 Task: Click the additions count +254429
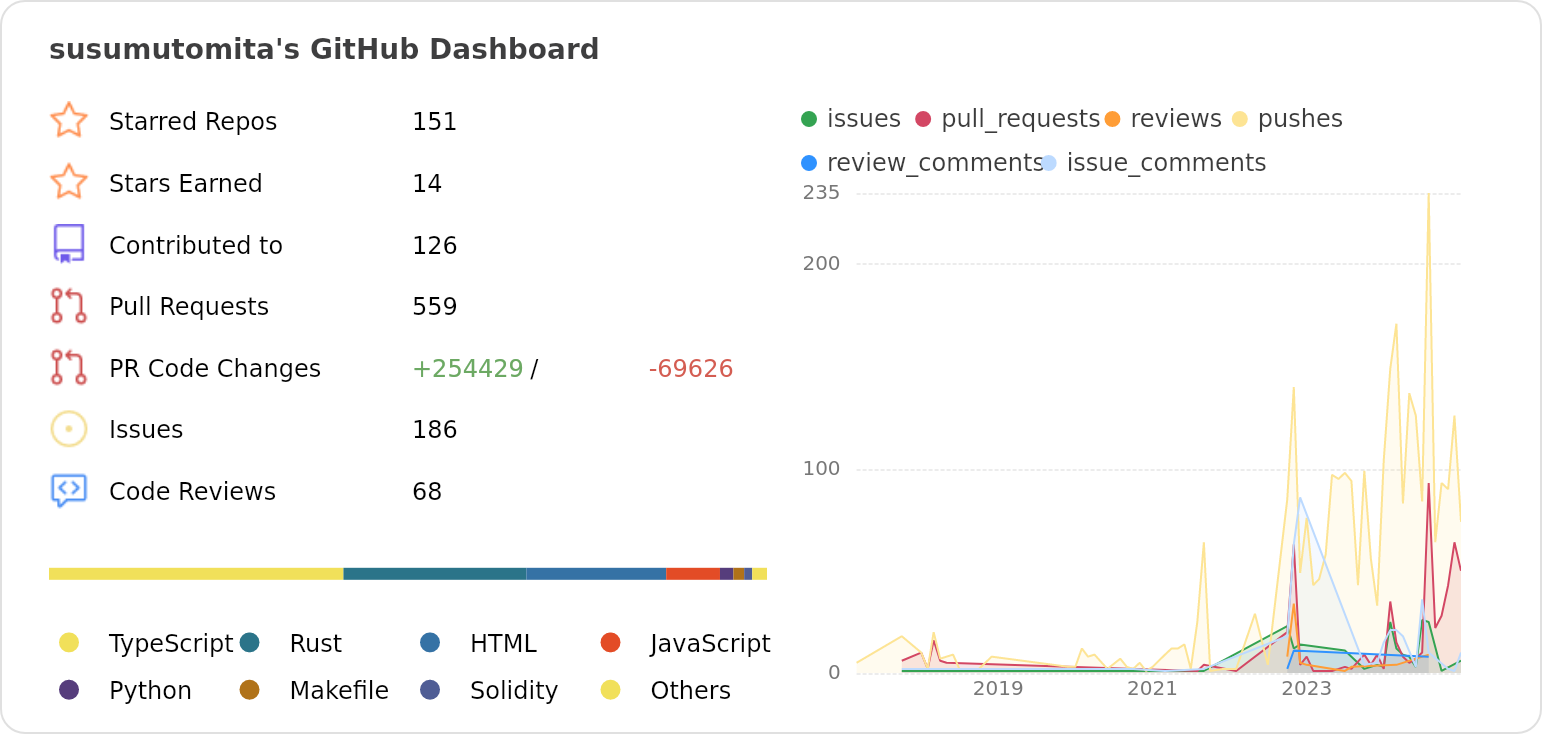(468, 369)
